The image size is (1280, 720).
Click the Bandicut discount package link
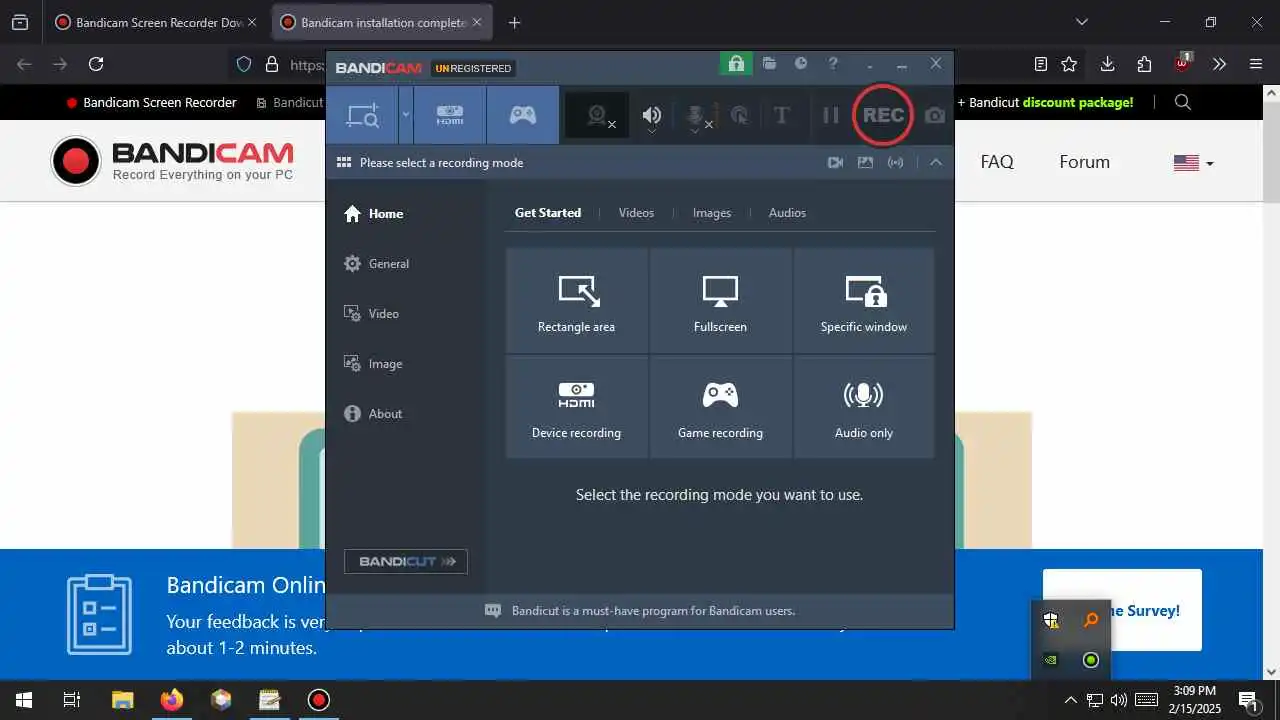tap(1046, 102)
